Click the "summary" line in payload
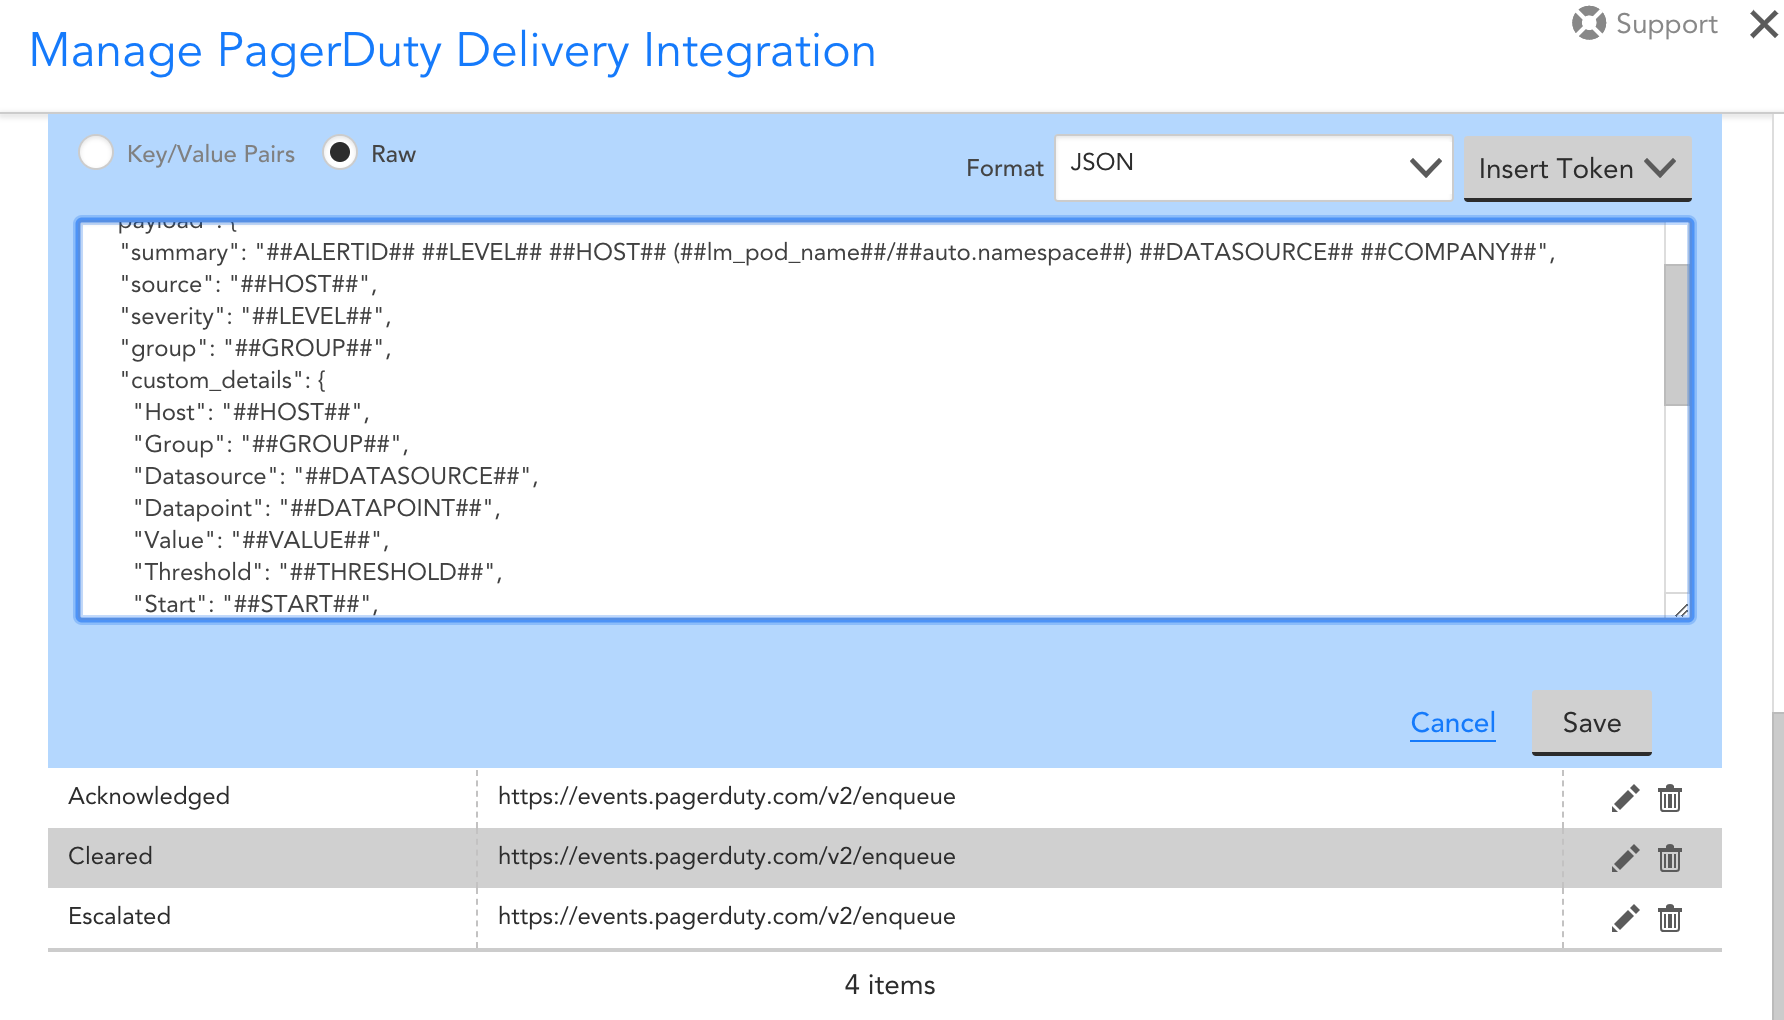 pos(838,252)
